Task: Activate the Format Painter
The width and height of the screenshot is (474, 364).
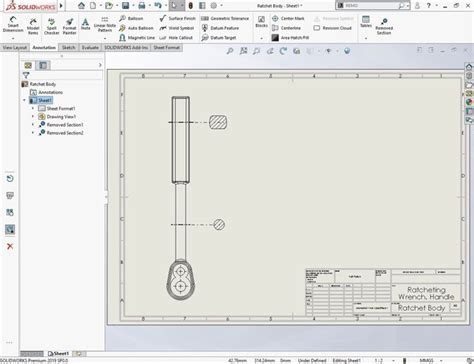Action: [x=69, y=26]
